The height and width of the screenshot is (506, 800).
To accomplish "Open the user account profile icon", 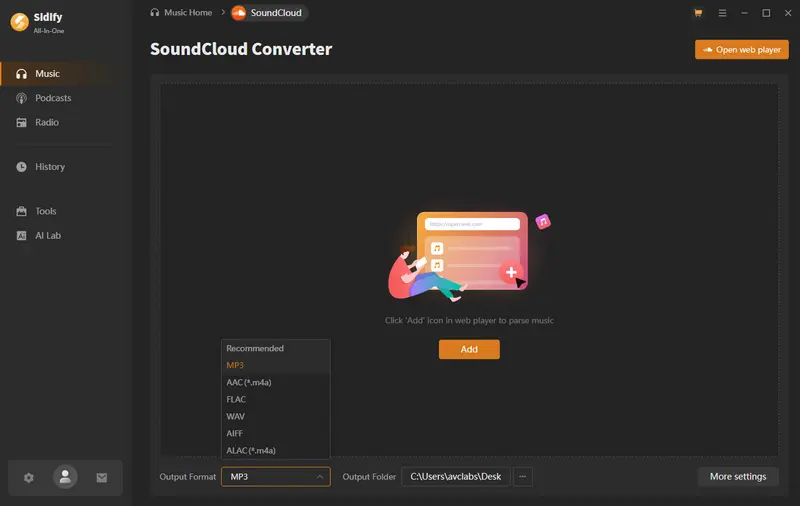I will pyautogui.click(x=65, y=477).
